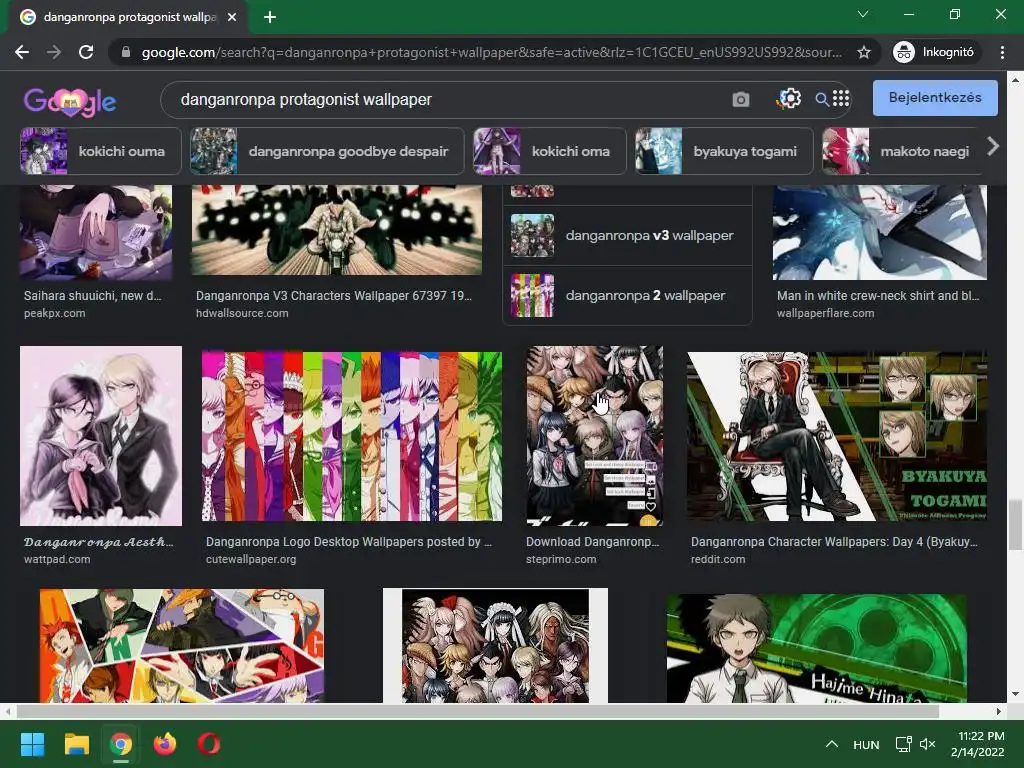Screen dimensions: 1024x768
Task: Open a new browser tab
Action: coord(270,17)
